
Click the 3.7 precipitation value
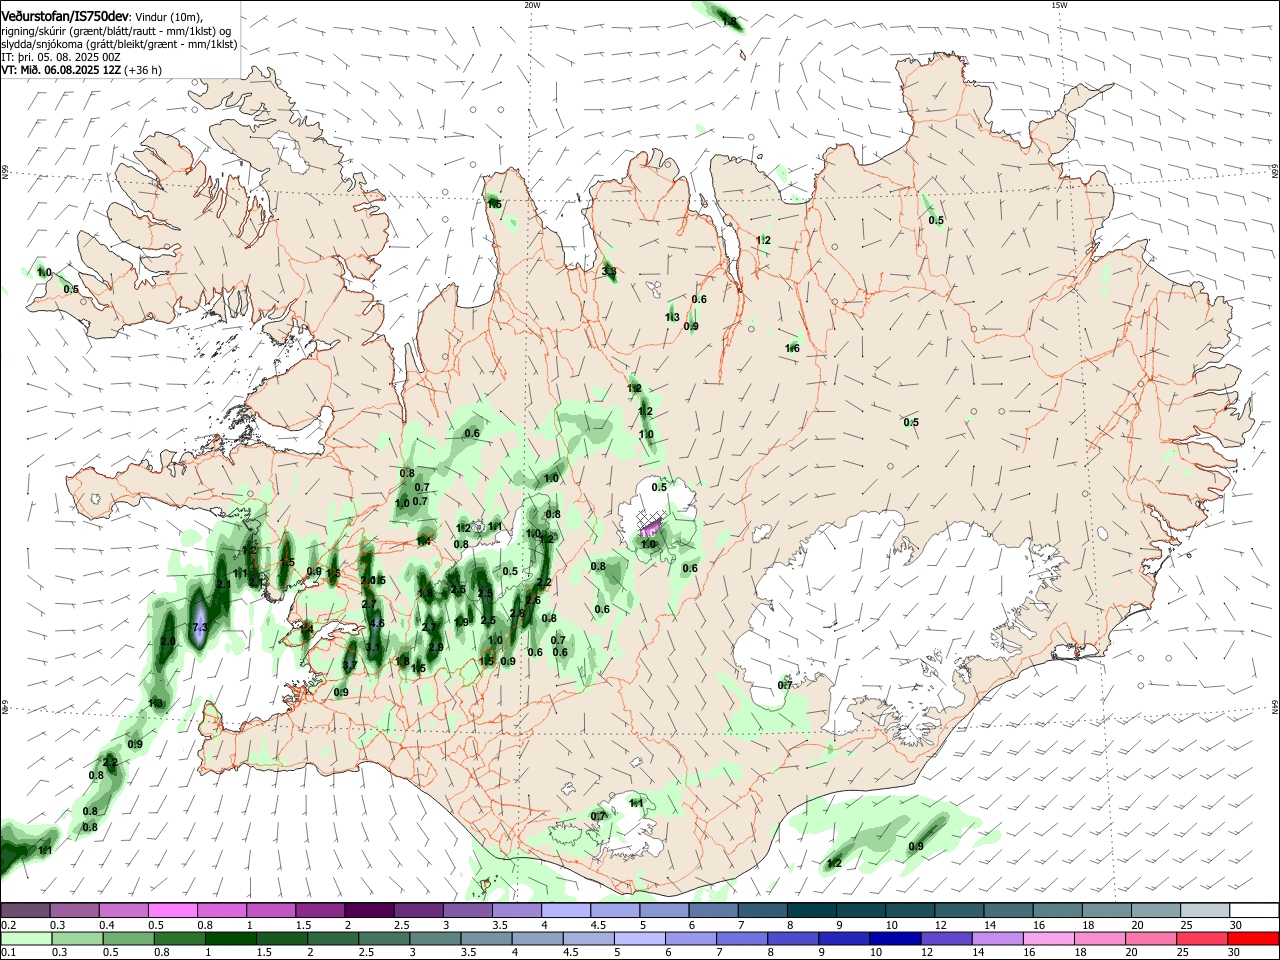coord(350,665)
